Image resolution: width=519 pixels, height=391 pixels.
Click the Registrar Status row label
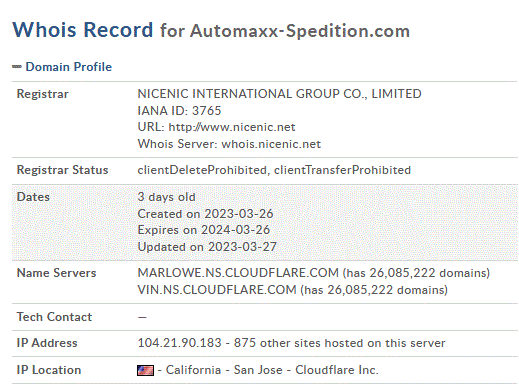click(62, 170)
